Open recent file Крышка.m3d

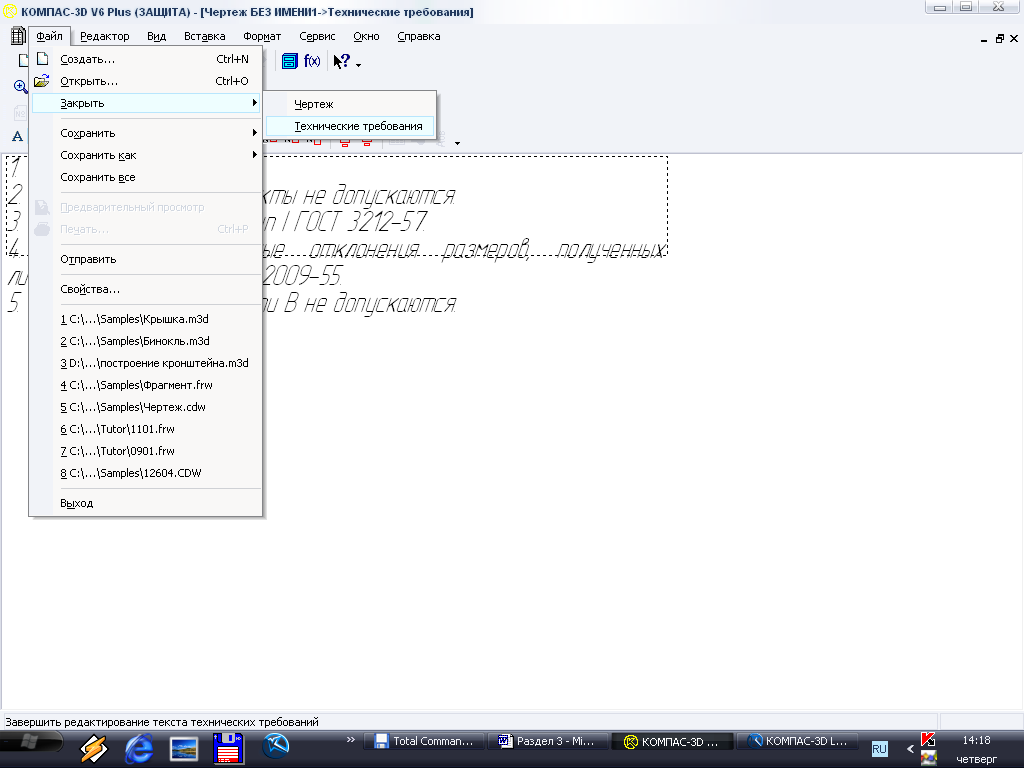point(146,319)
